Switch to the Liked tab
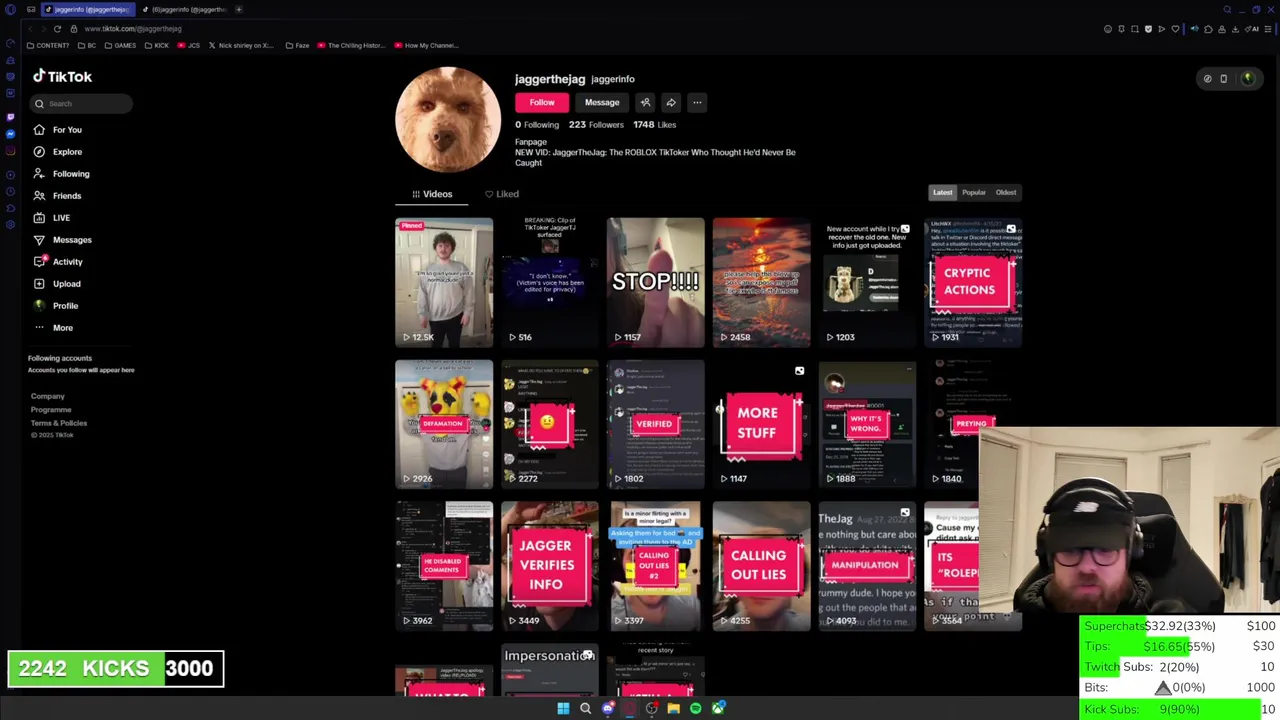Image resolution: width=1280 pixels, height=720 pixels. [502, 194]
